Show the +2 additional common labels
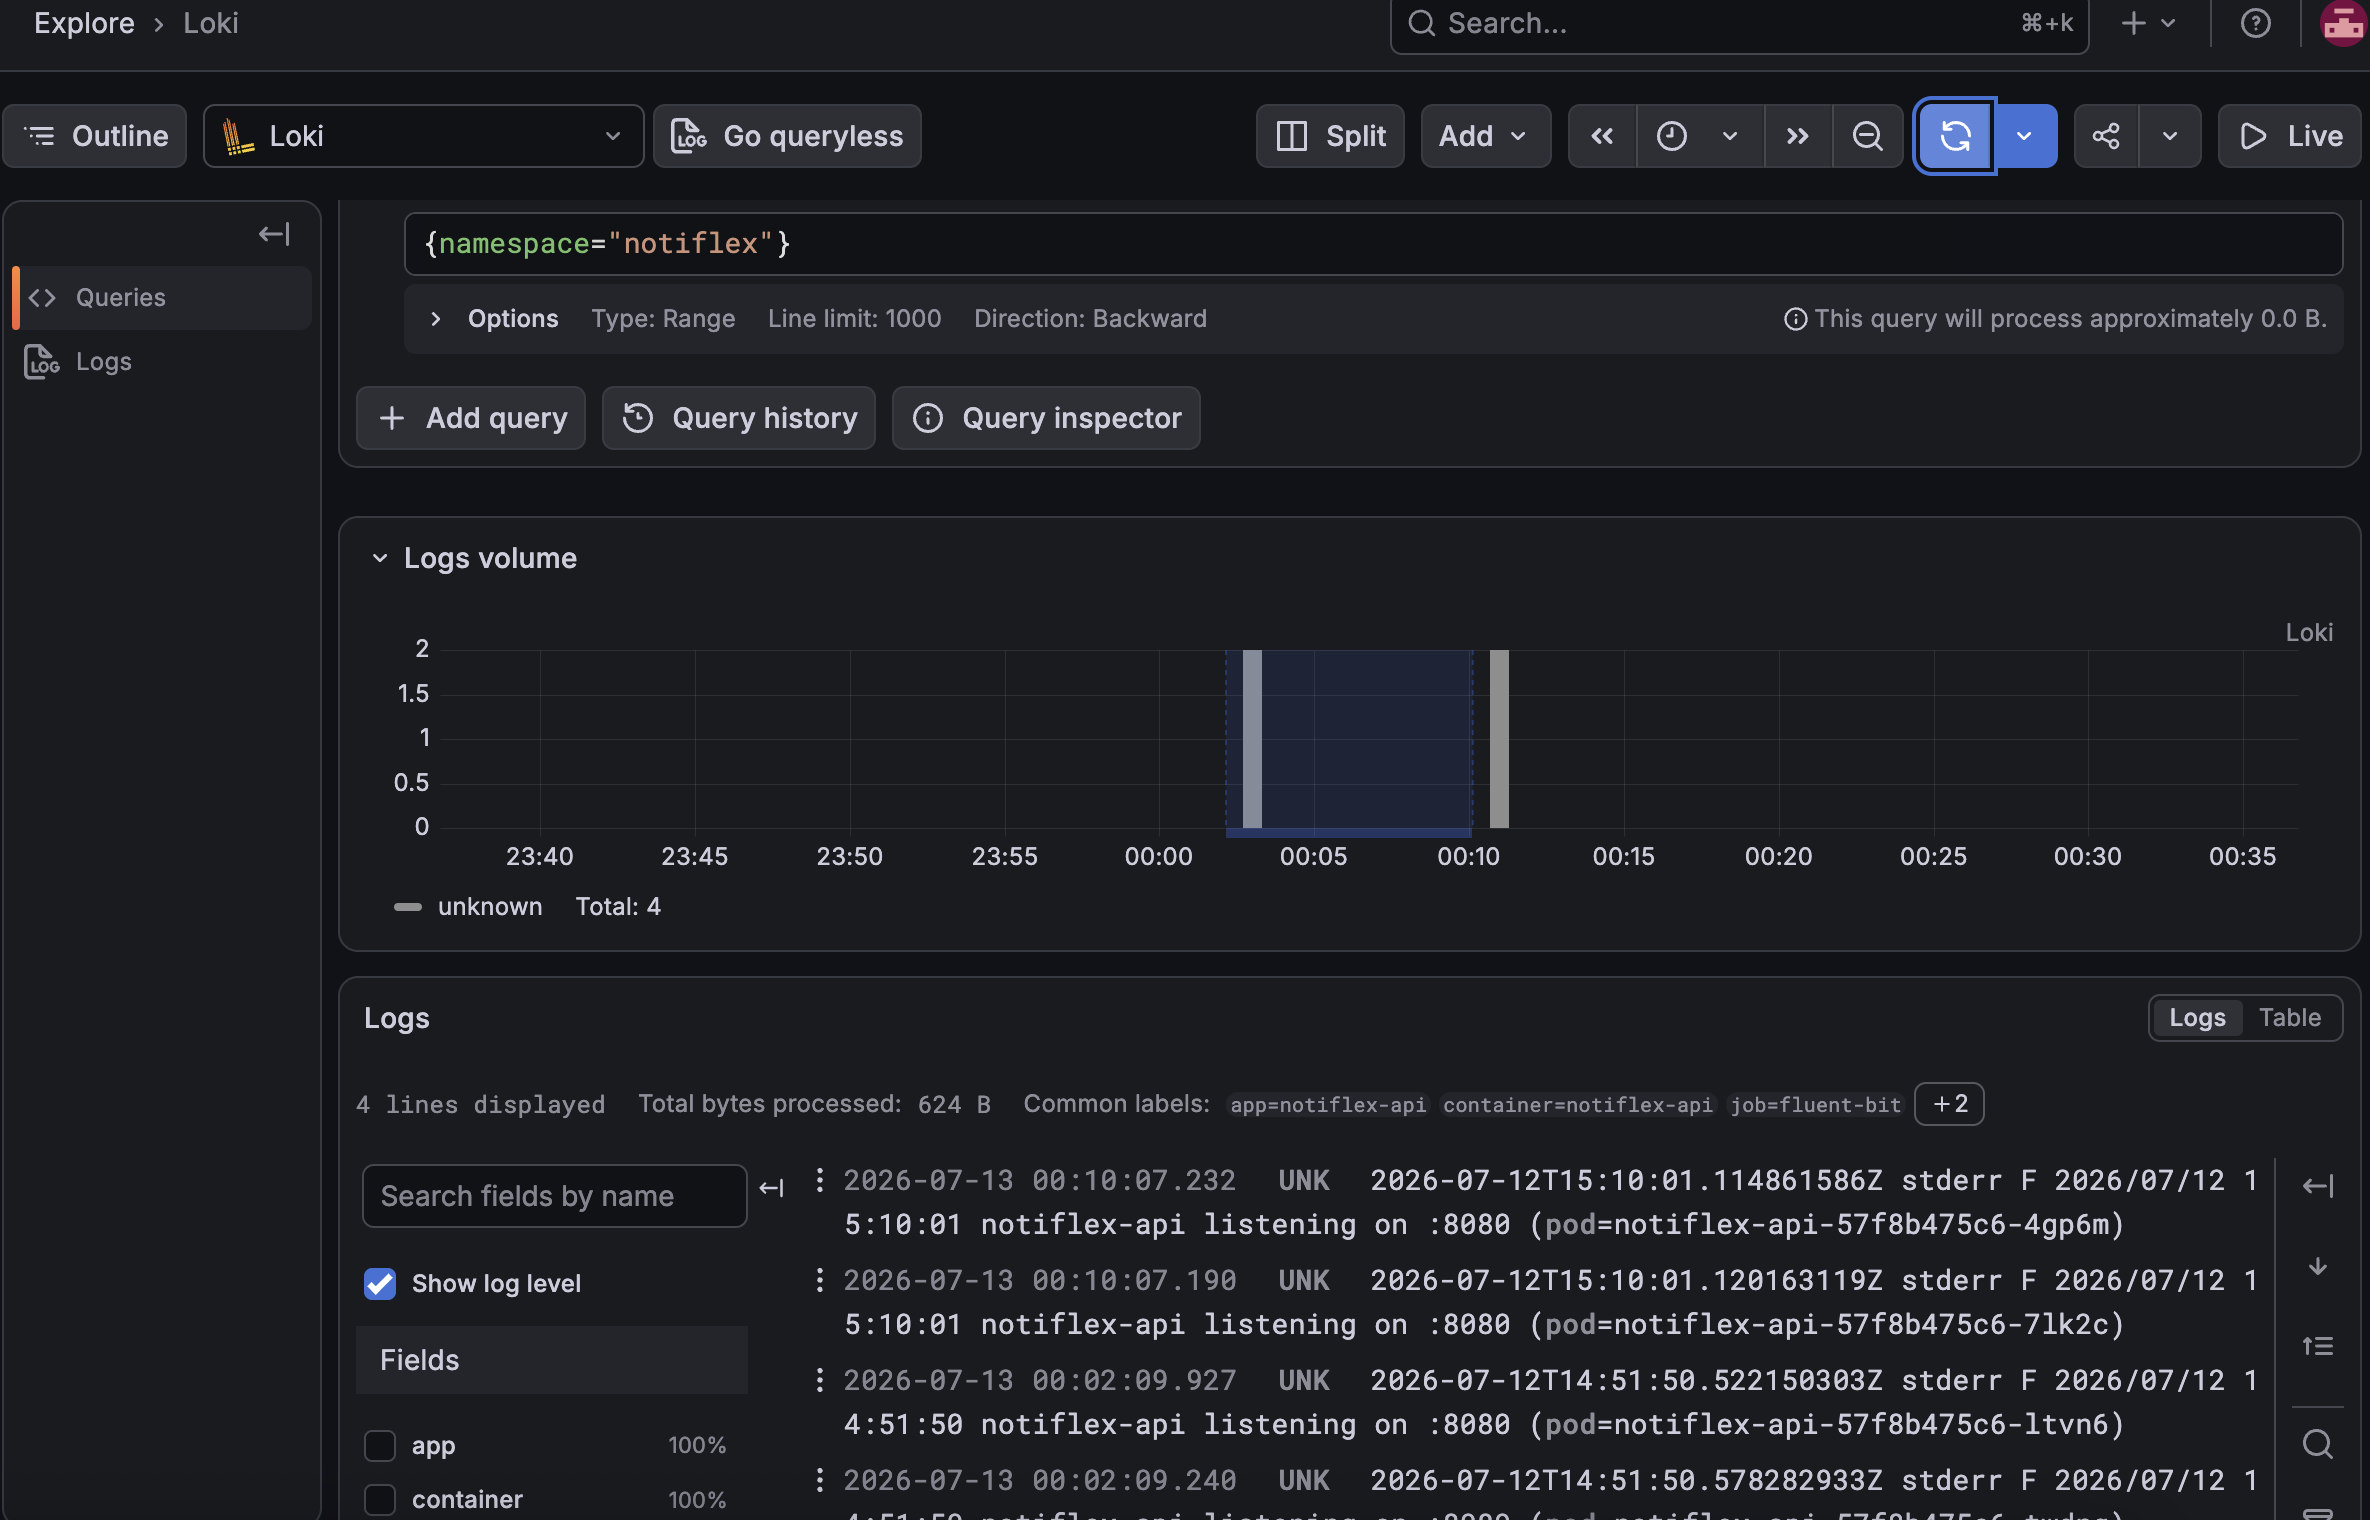Screen dimensions: 2370x1520 pyautogui.click(x=1949, y=1104)
